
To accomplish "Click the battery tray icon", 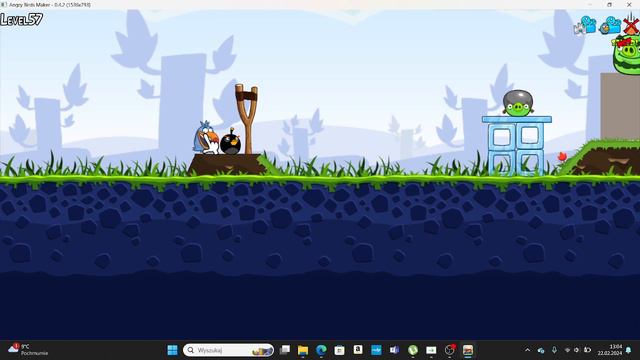I will click(587, 350).
